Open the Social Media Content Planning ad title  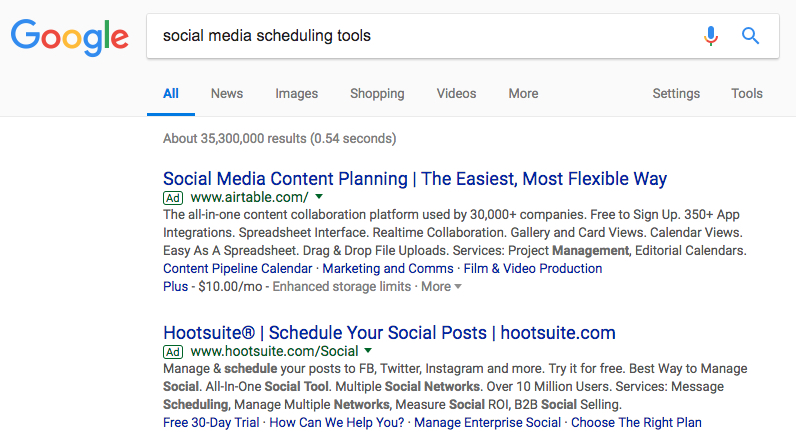[415, 179]
